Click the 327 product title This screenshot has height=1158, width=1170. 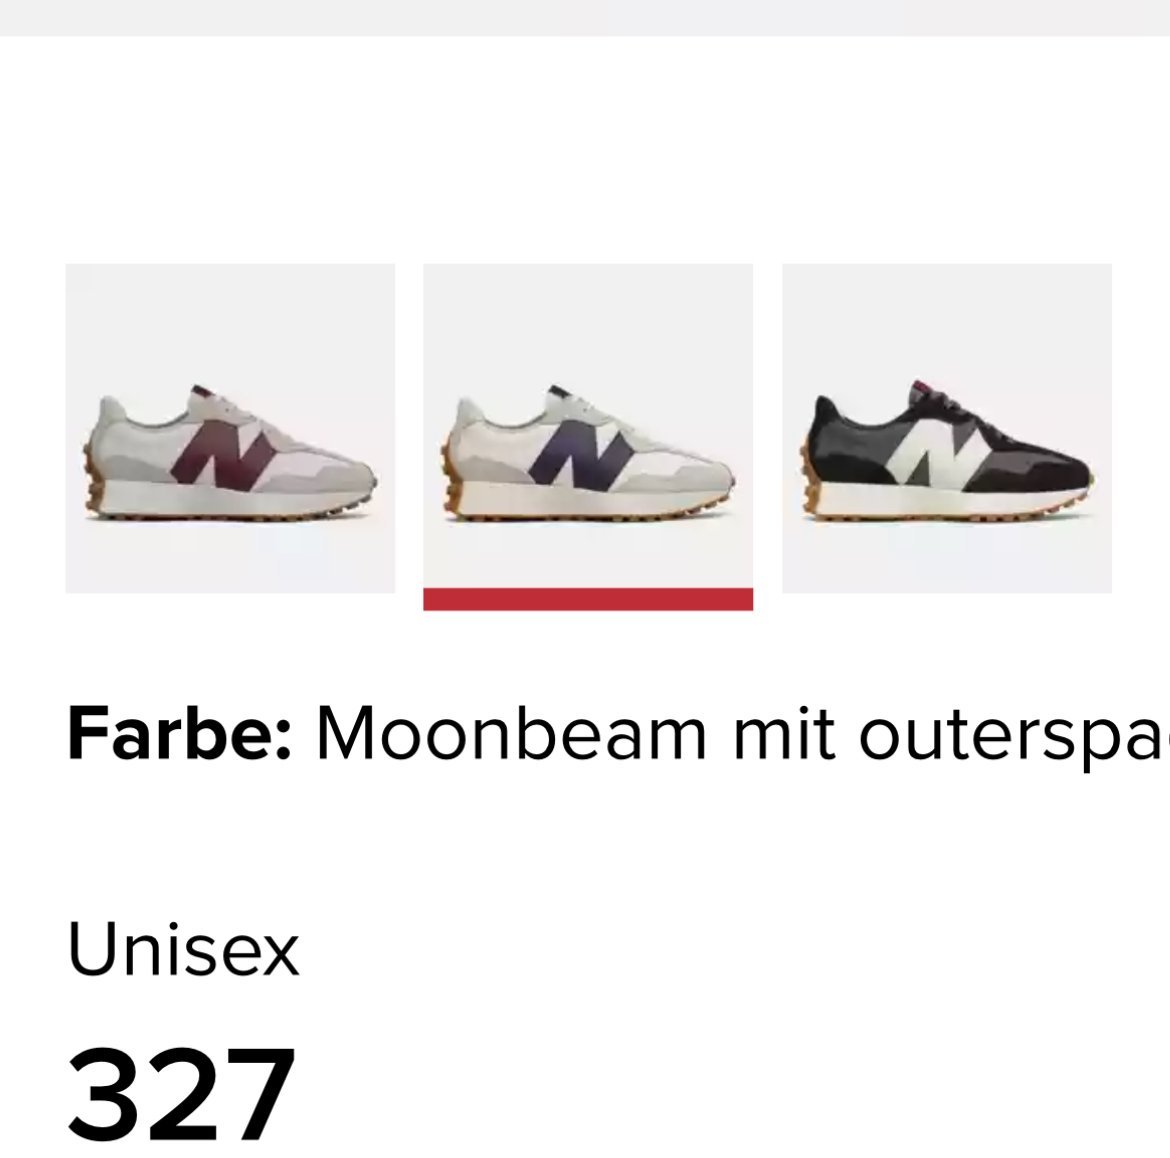(181, 1095)
